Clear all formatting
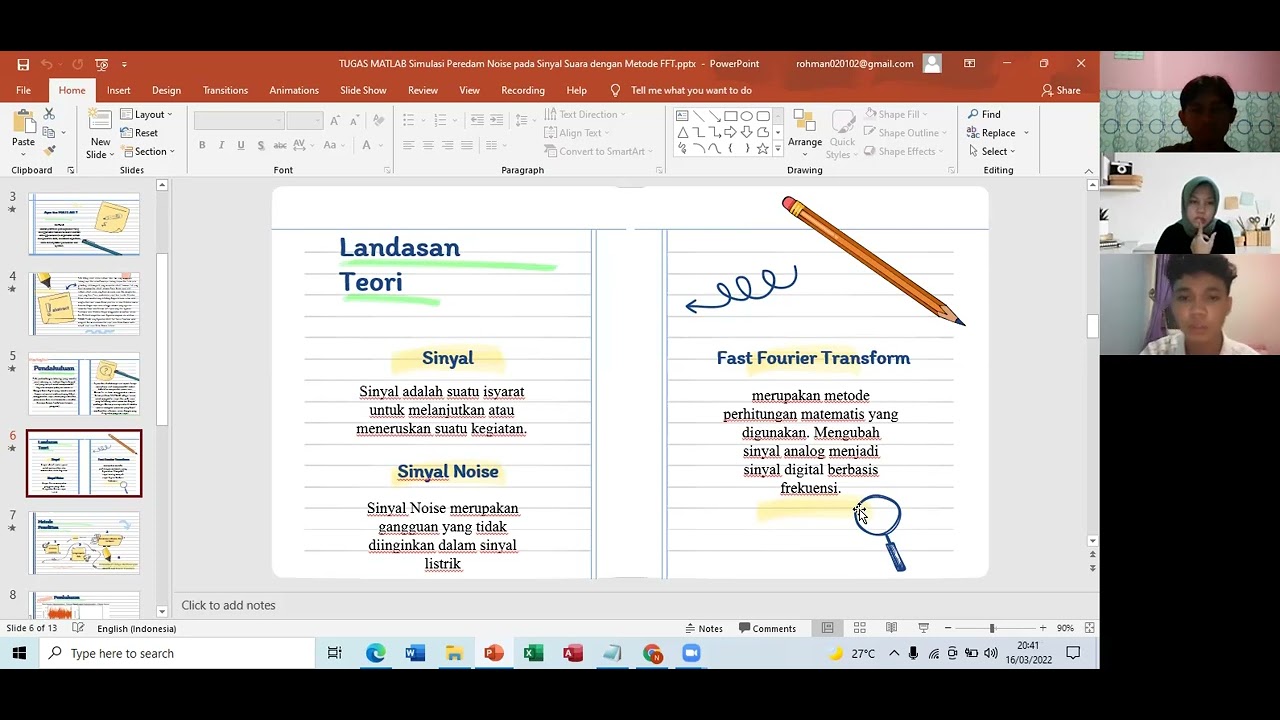1280x720 pixels. (378, 120)
